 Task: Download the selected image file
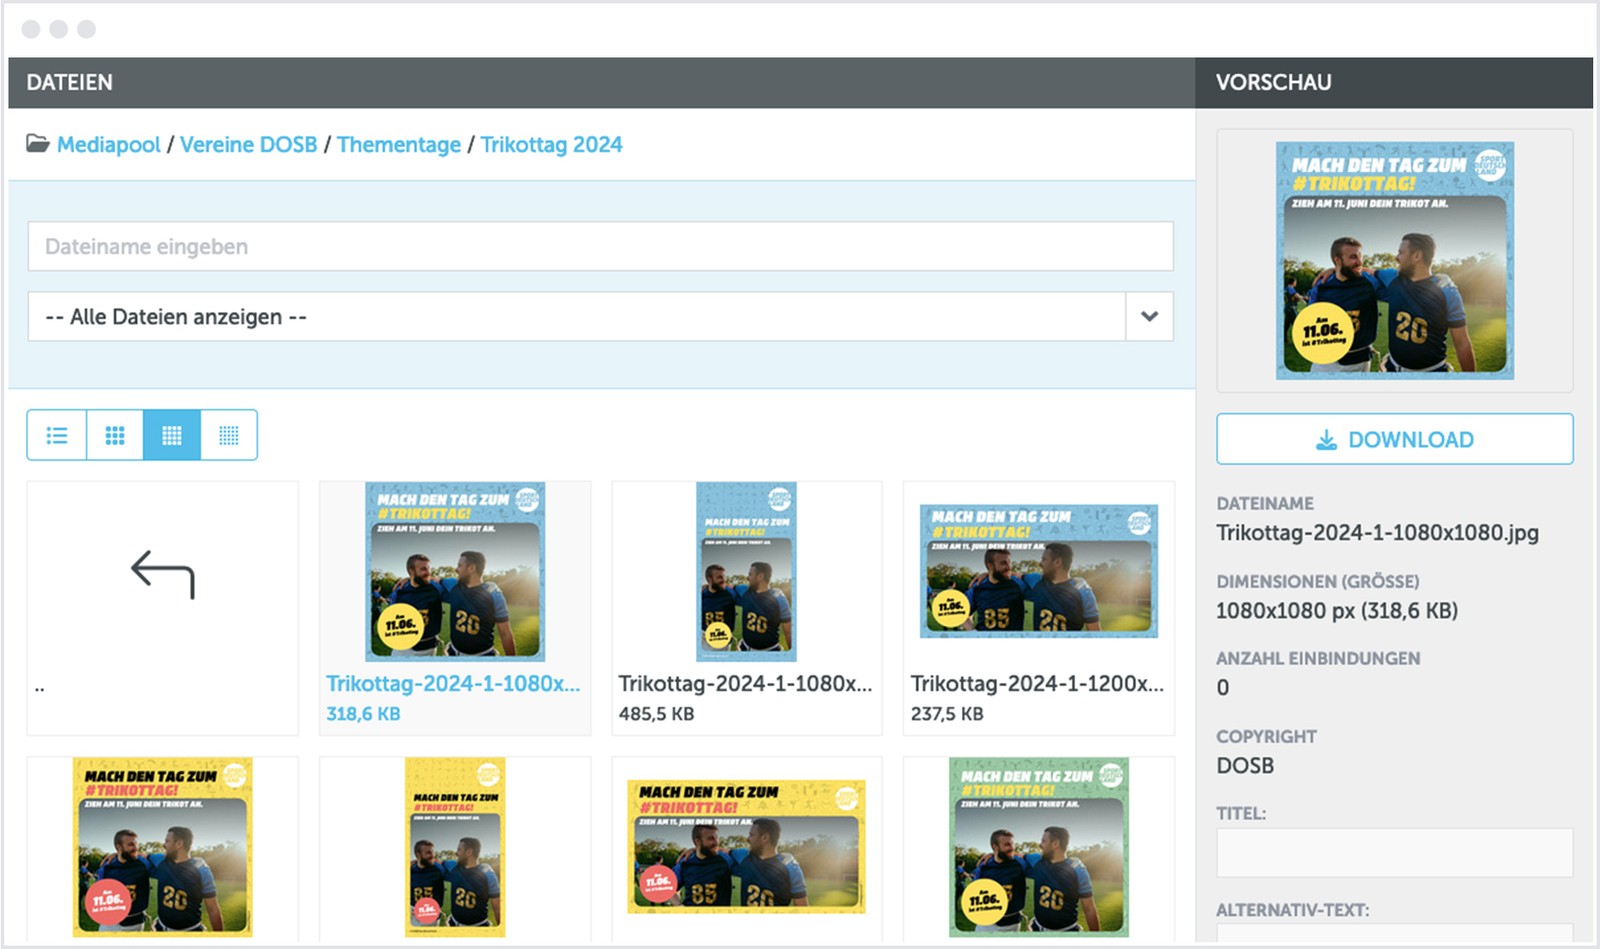1394,440
